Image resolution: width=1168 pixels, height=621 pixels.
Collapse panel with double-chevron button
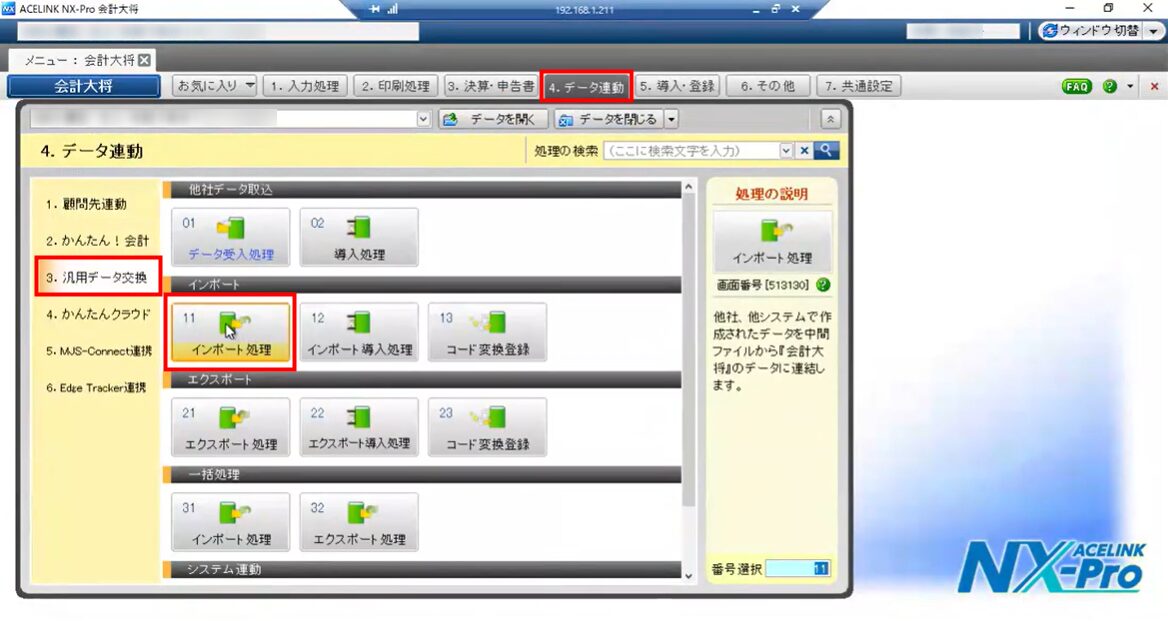(830, 119)
